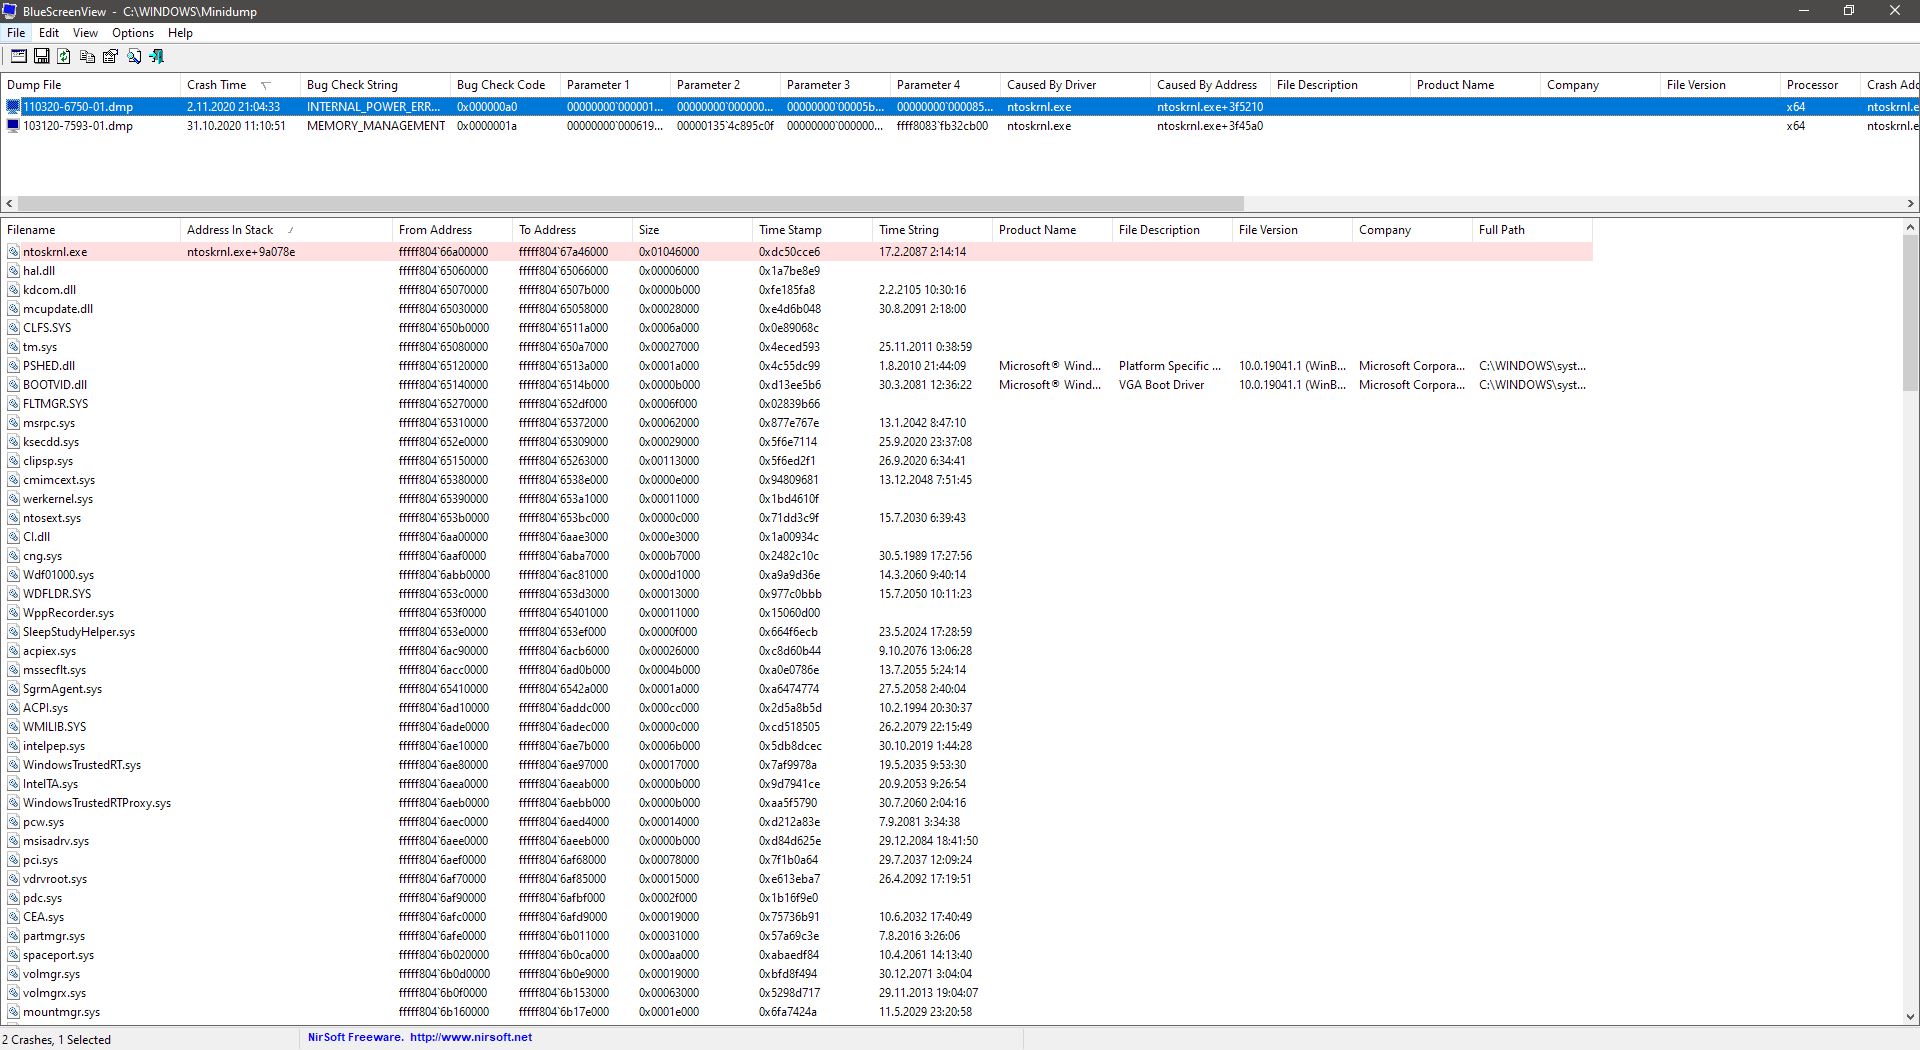
Task: Open the File menu
Action: (x=16, y=33)
